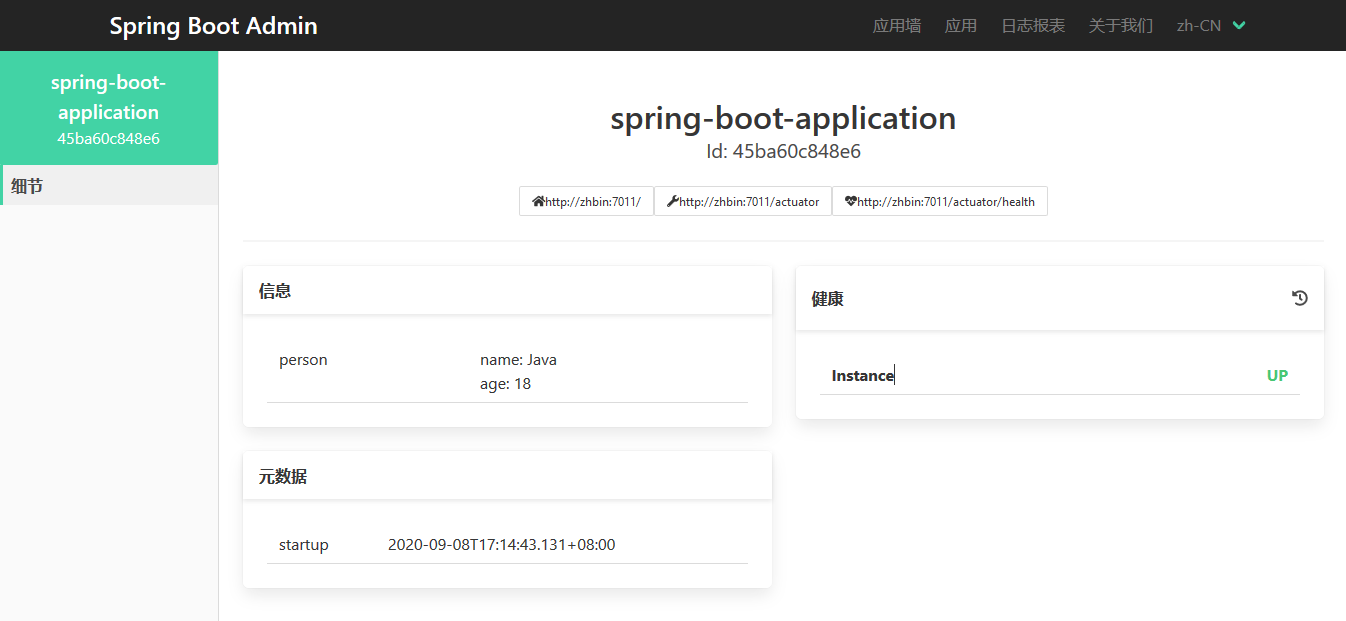Open the 日志报表 nav item
This screenshot has width=1346, height=621.
1033,26
